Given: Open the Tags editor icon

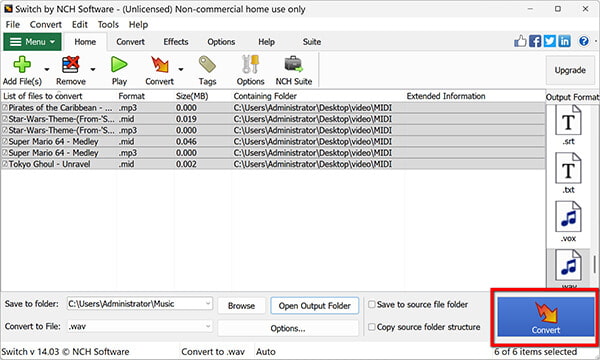Looking at the screenshot, I should pos(207,64).
